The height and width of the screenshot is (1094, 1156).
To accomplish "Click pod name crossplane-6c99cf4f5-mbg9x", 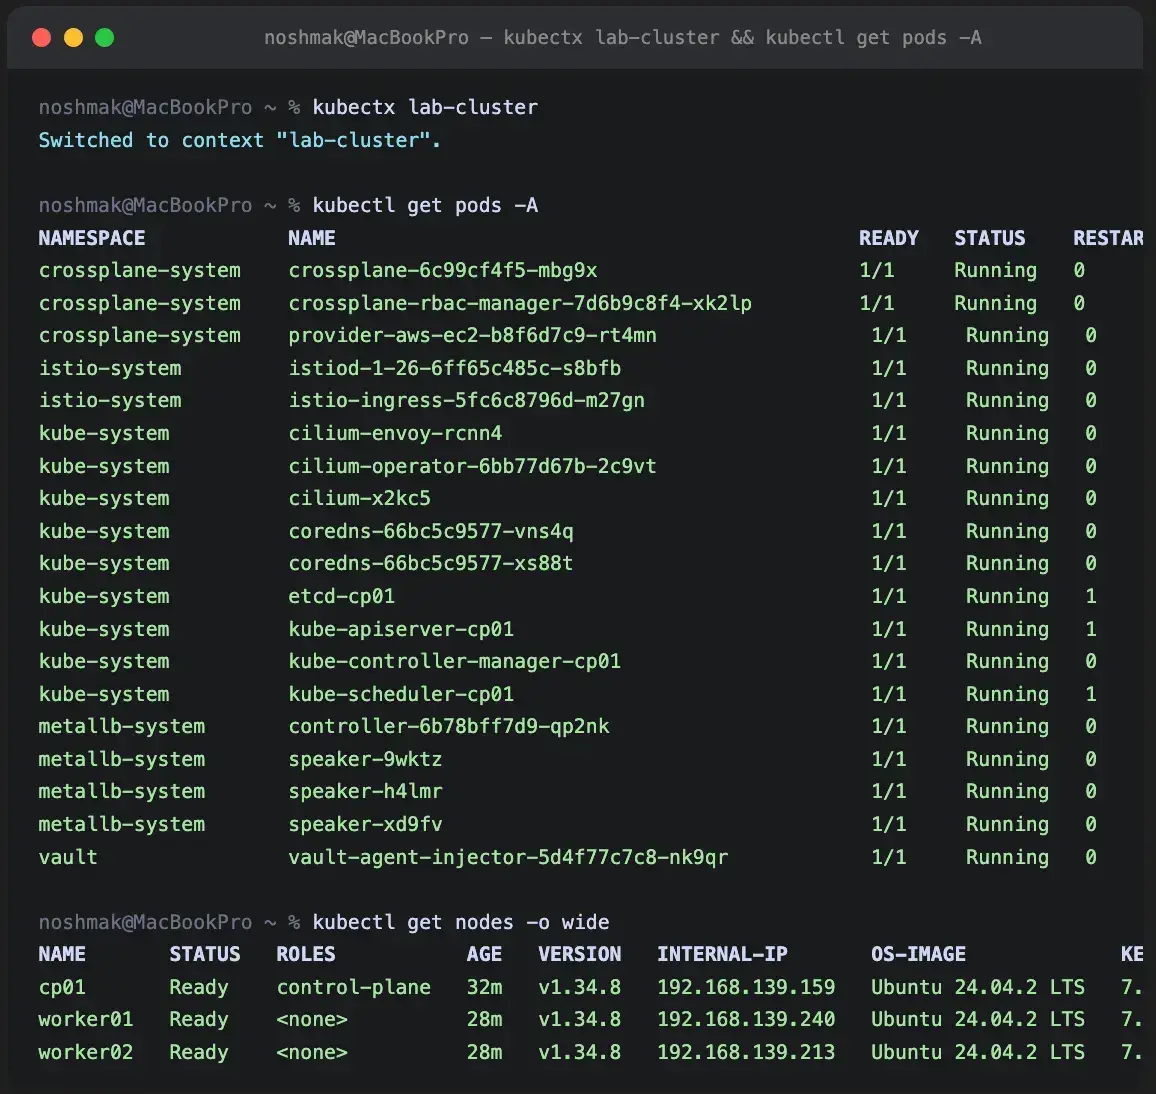I will click(x=442, y=271).
